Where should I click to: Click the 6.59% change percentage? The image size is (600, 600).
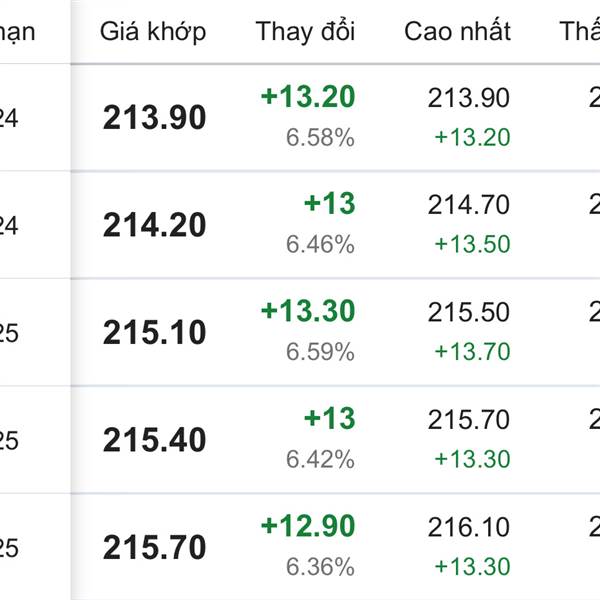pos(320,352)
